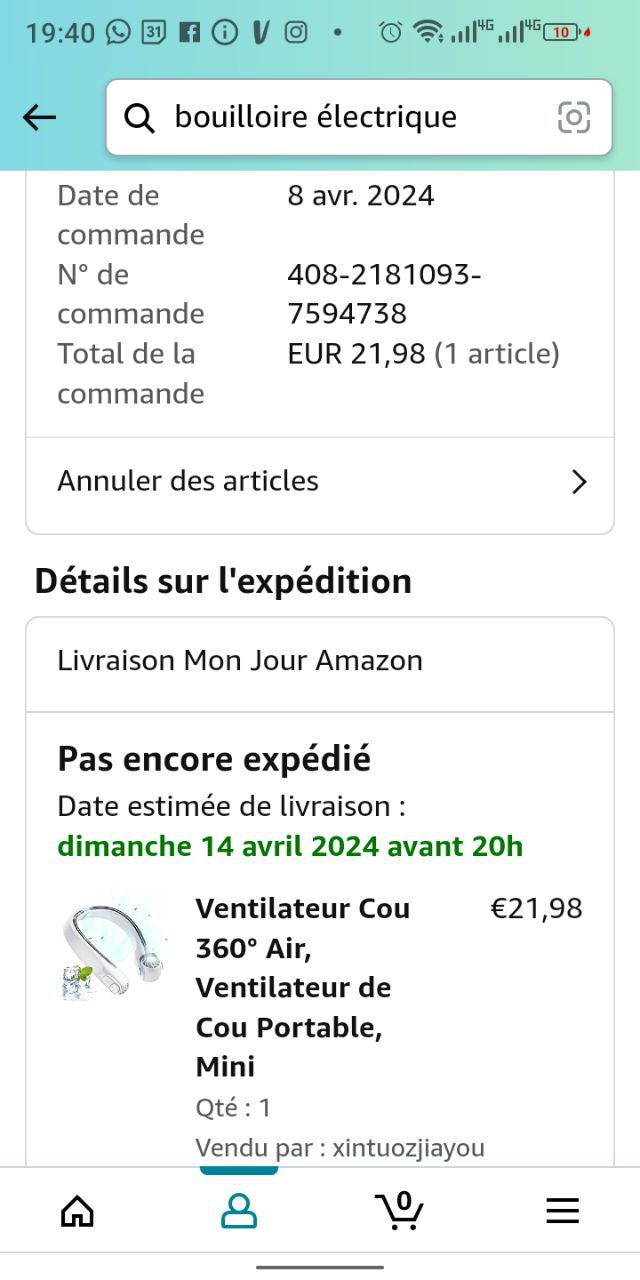Screen dimensions: 640x1280
Task: Tap the back arrow icon
Action: [40, 118]
